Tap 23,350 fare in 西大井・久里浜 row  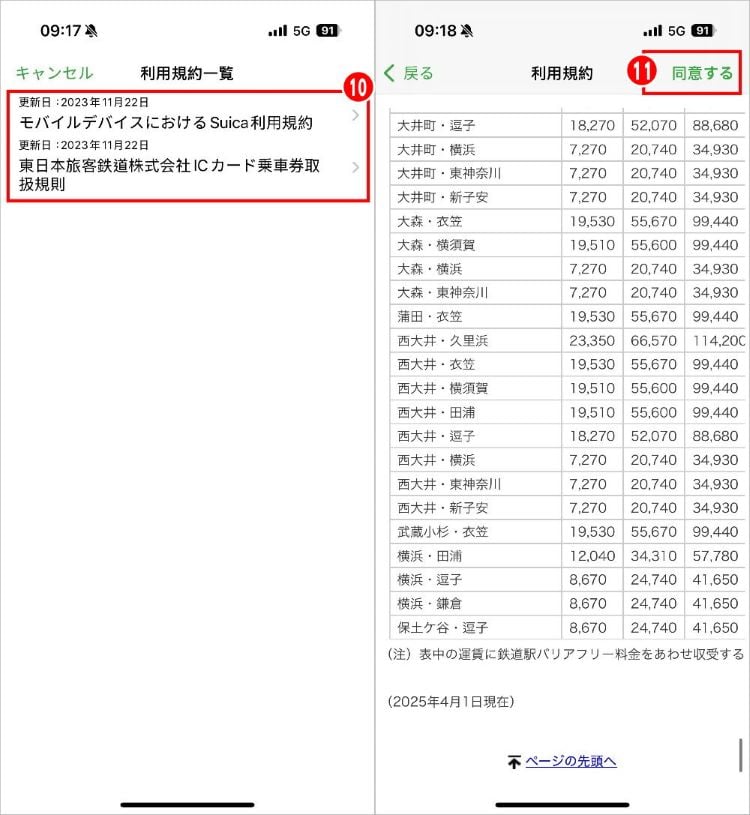point(592,341)
